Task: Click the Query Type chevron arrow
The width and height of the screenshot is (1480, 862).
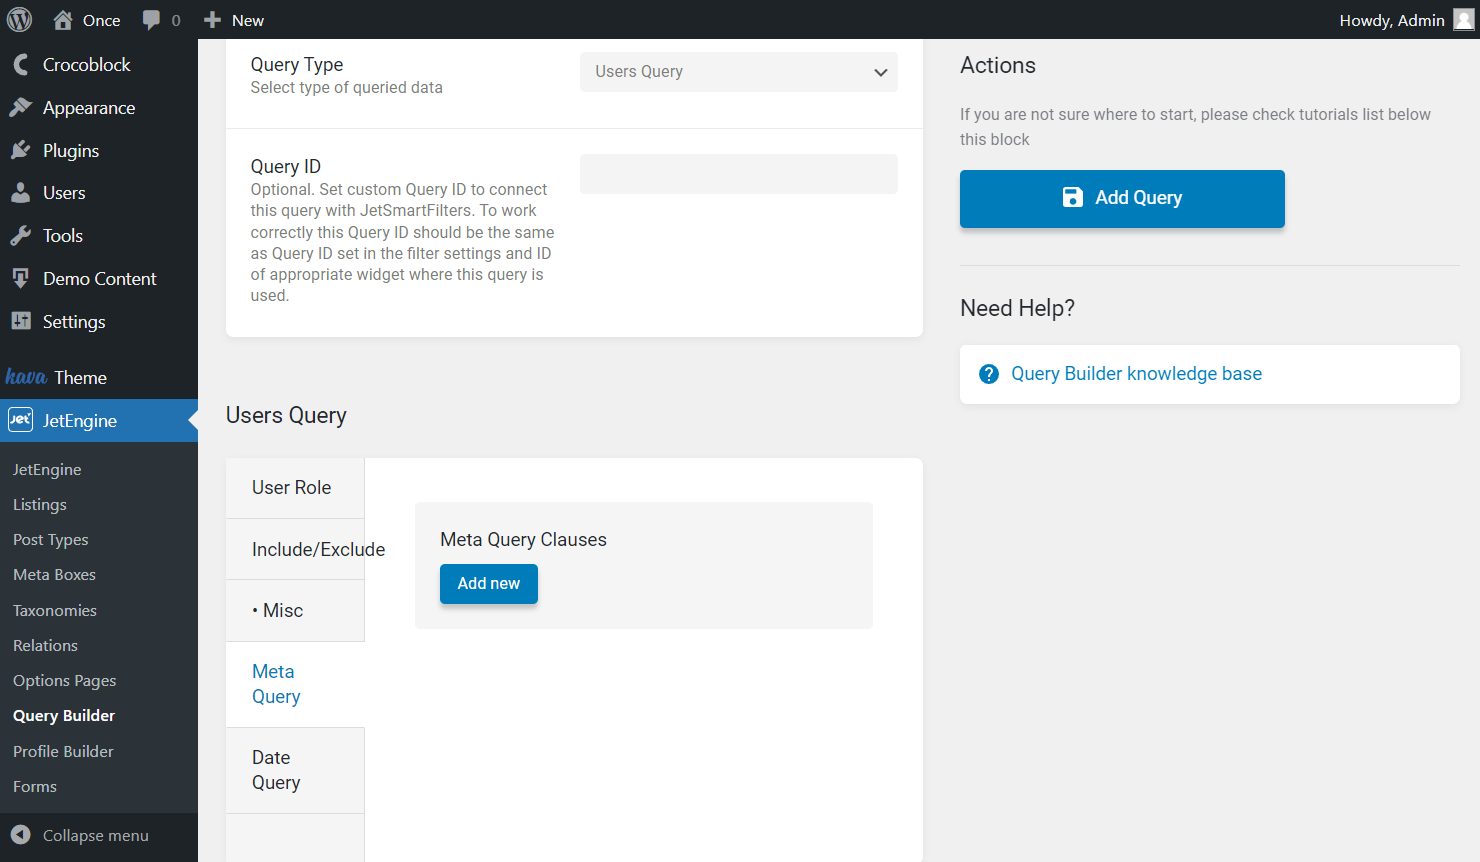Action: pos(881,72)
